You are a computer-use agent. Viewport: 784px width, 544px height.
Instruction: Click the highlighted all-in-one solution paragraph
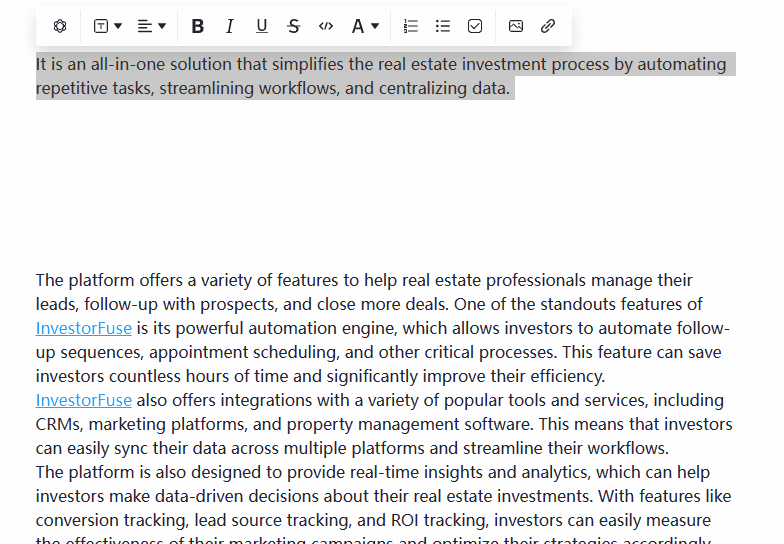pyautogui.click(x=380, y=76)
